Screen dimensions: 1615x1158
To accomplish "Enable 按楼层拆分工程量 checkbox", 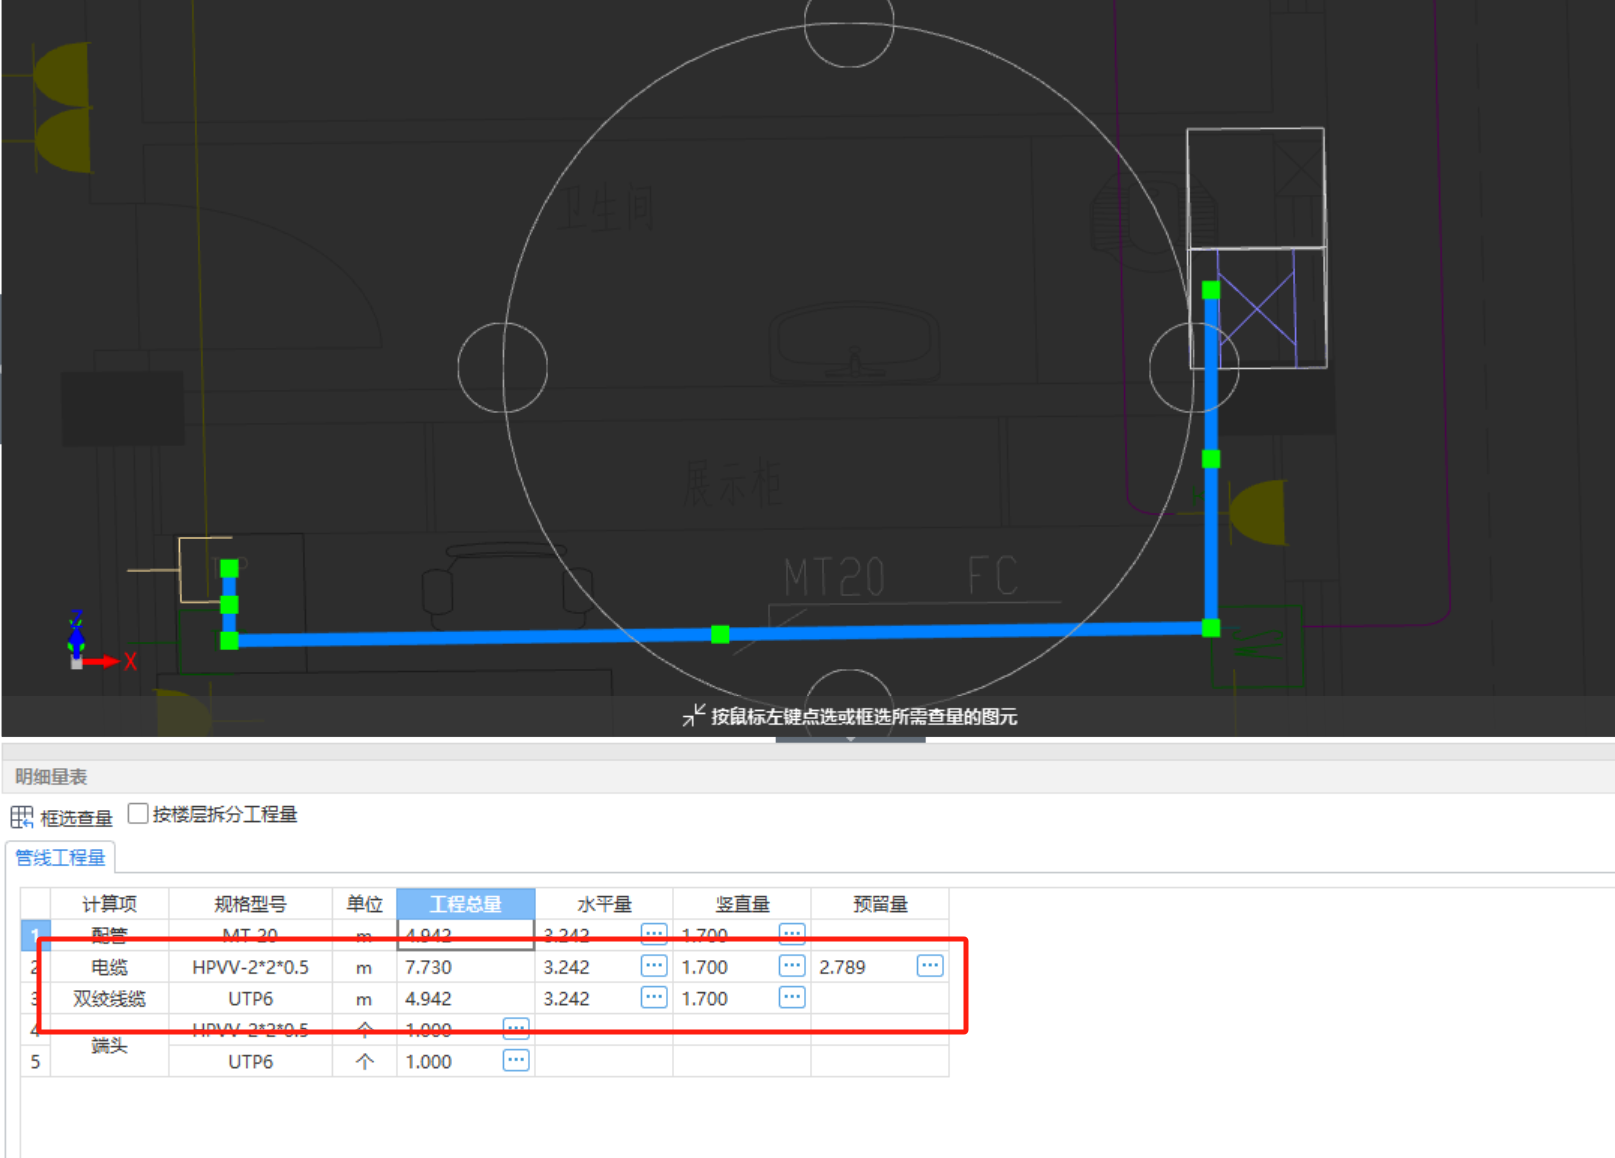I will (x=138, y=814).
